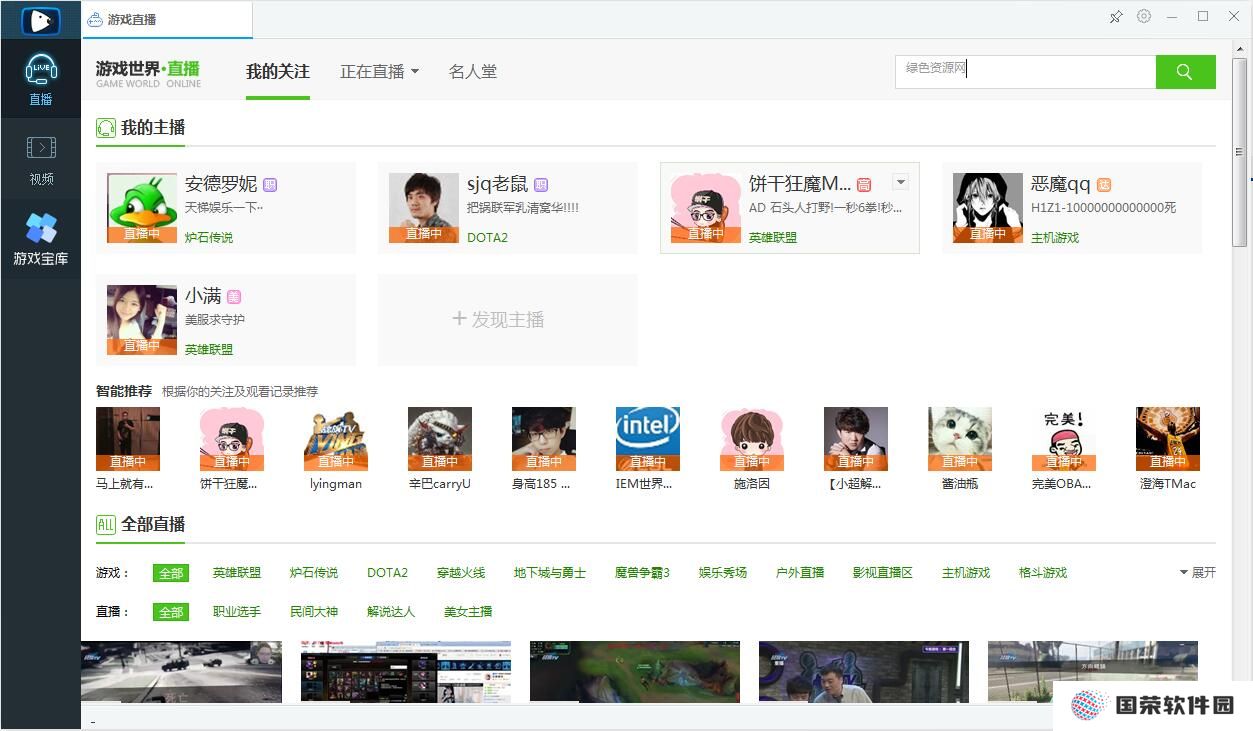Filter streams by 美女主播
This screenshot has width=1253, height=731.
pyautogui.click(x=468, y=612)
